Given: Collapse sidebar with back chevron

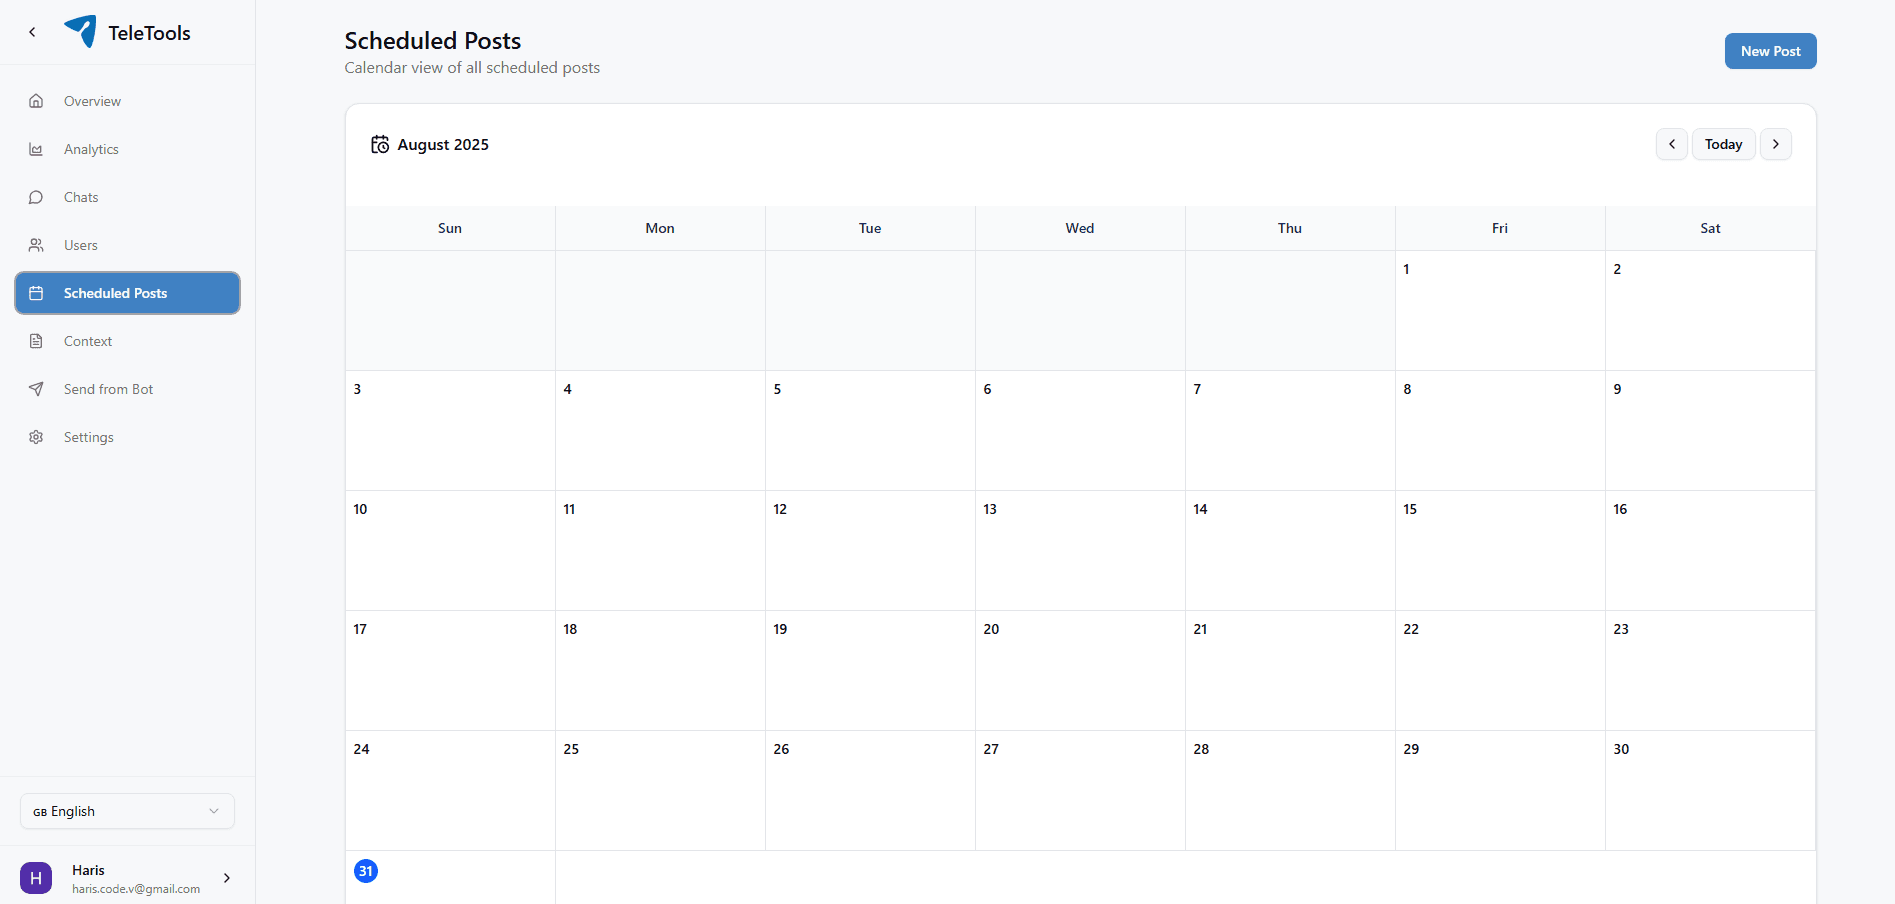Looking at the screenshot, I should click(x=33, y=32).
